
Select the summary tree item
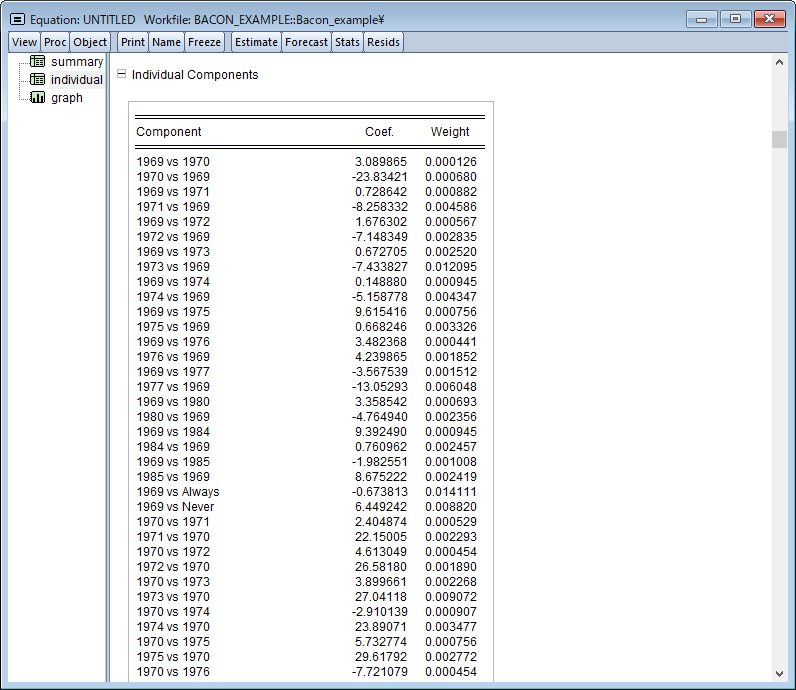77,61
